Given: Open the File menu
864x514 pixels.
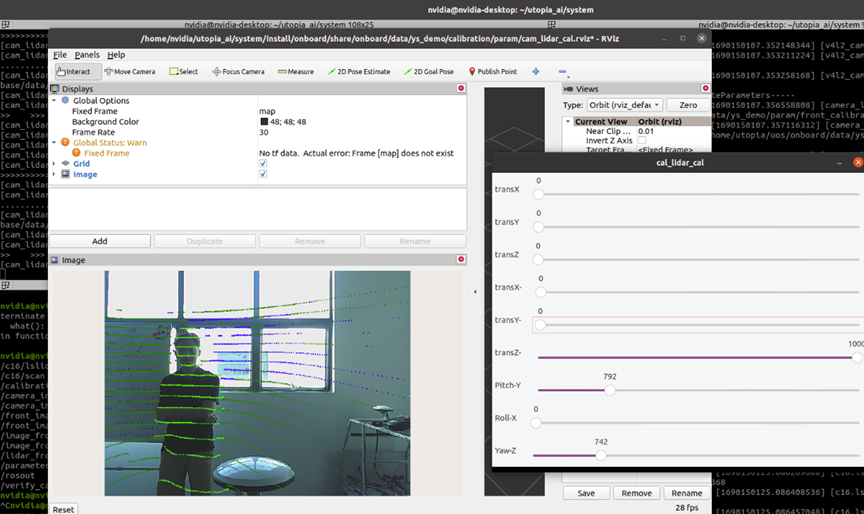Looking at the screenshot, I should (60, 55).
